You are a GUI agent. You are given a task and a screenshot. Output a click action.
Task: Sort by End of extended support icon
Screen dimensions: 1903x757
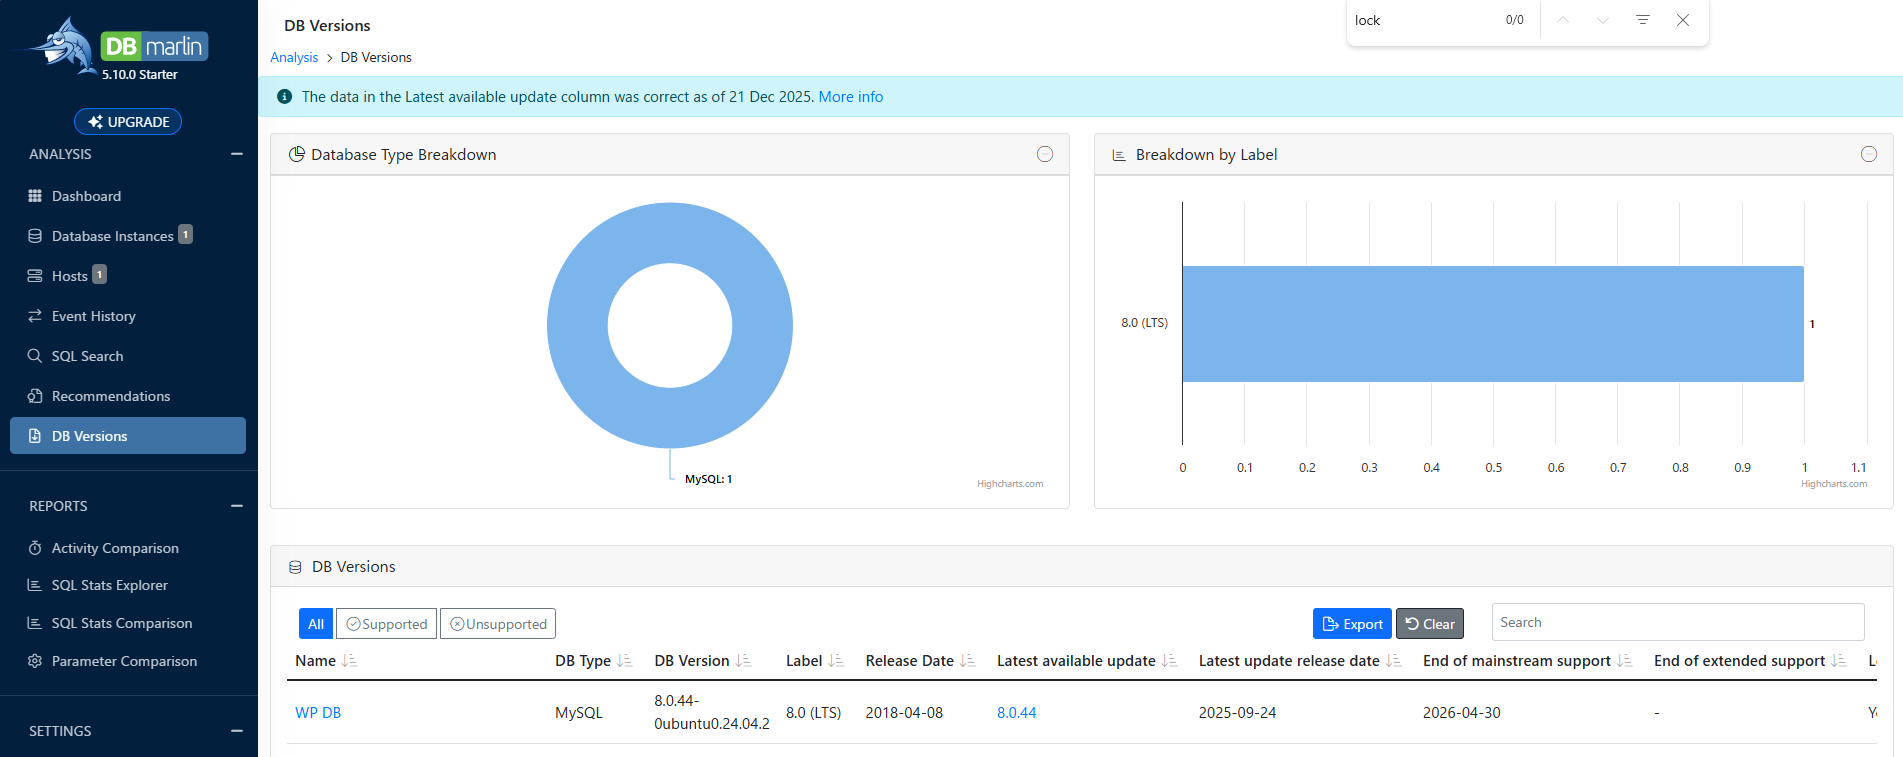pyautogui.click(x=1838, y=661)
